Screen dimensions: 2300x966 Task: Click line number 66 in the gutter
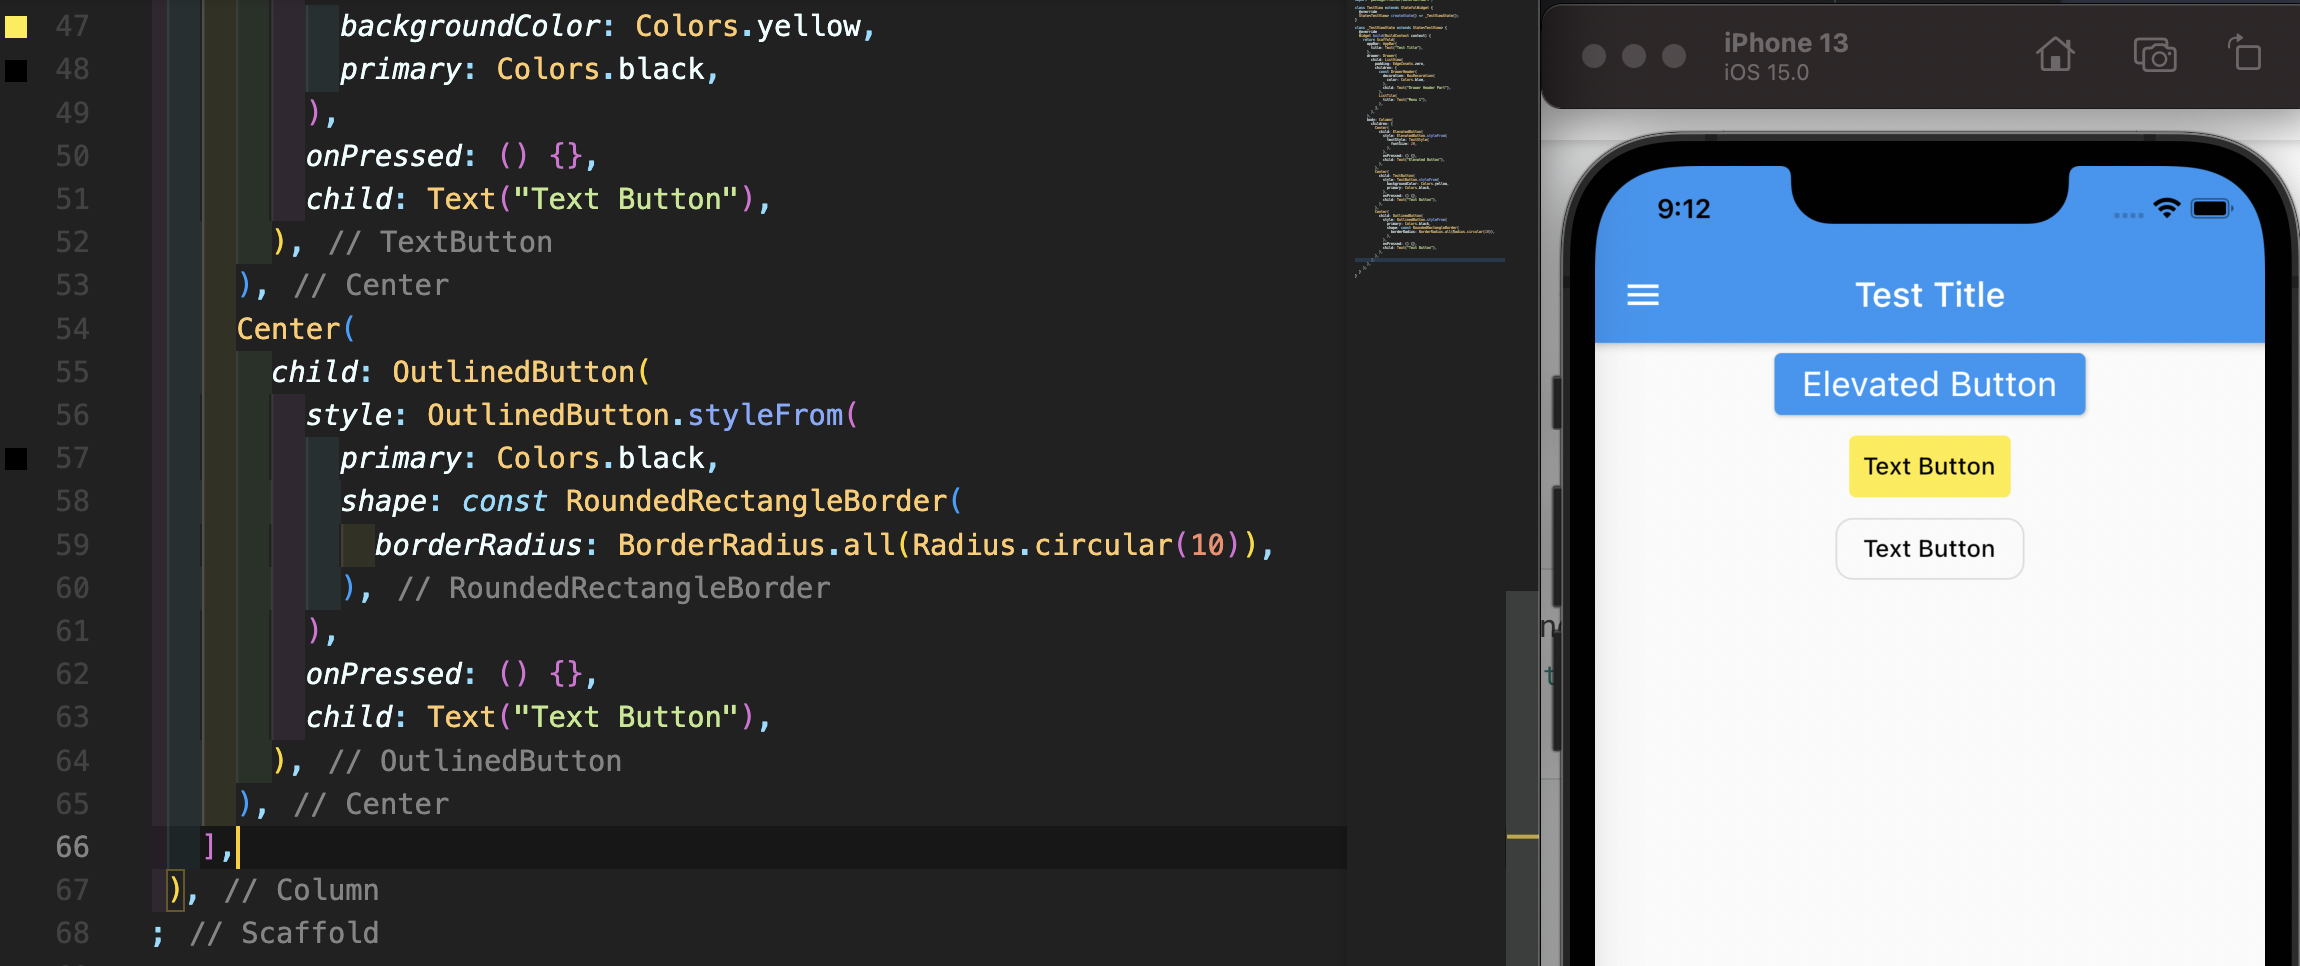pyautogui.click(x=72, y=847)
